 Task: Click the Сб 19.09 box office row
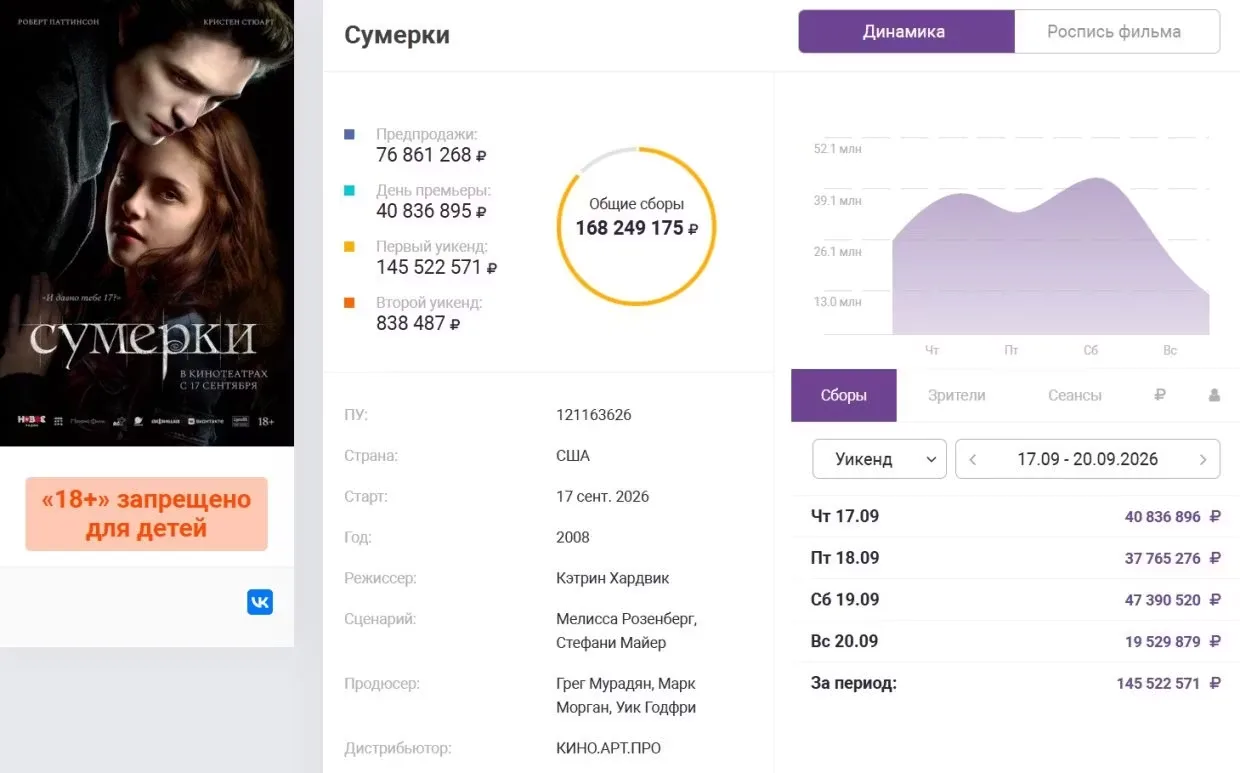[x=1015, y=600]
